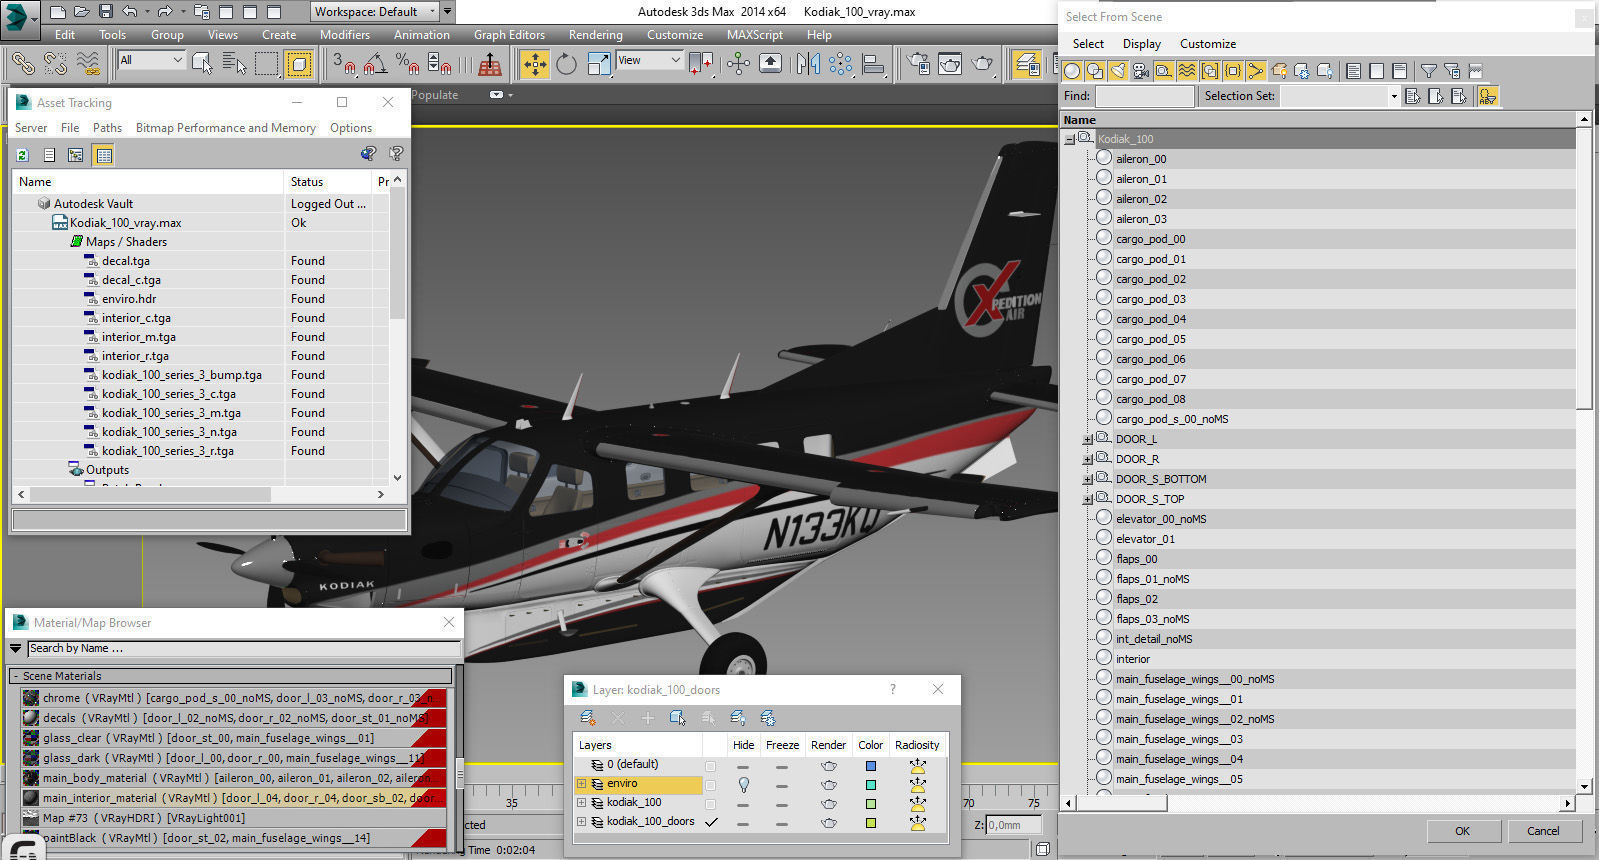The height and width of the screenshot is (860, 1599).
Task: Toggle Display Lights filter in Select From Scene
Action: point(1118,71)
